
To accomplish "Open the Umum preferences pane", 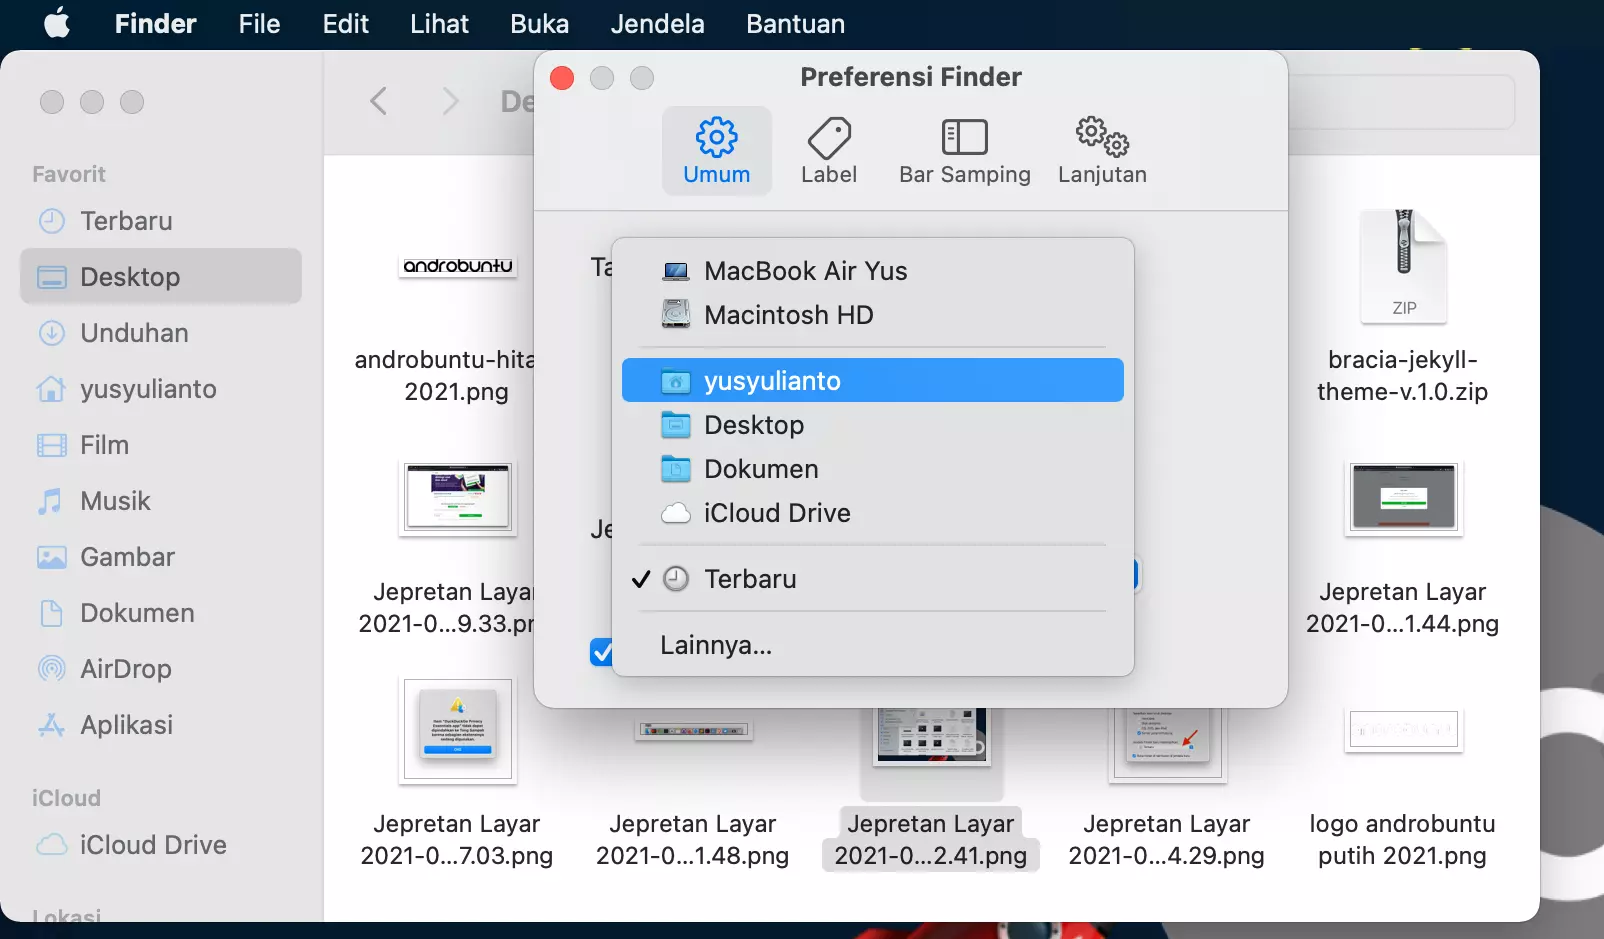I will (716, 150).
